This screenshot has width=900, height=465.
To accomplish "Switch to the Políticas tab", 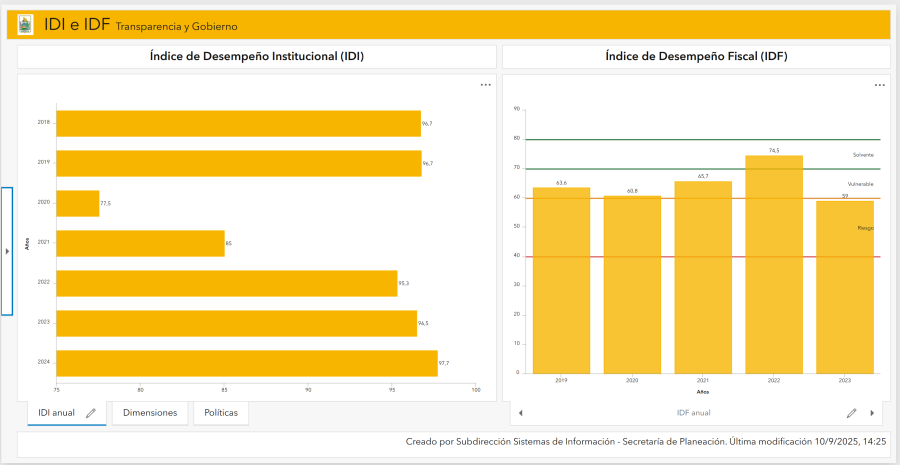I will pyautogui.click(x=220, y=413).
